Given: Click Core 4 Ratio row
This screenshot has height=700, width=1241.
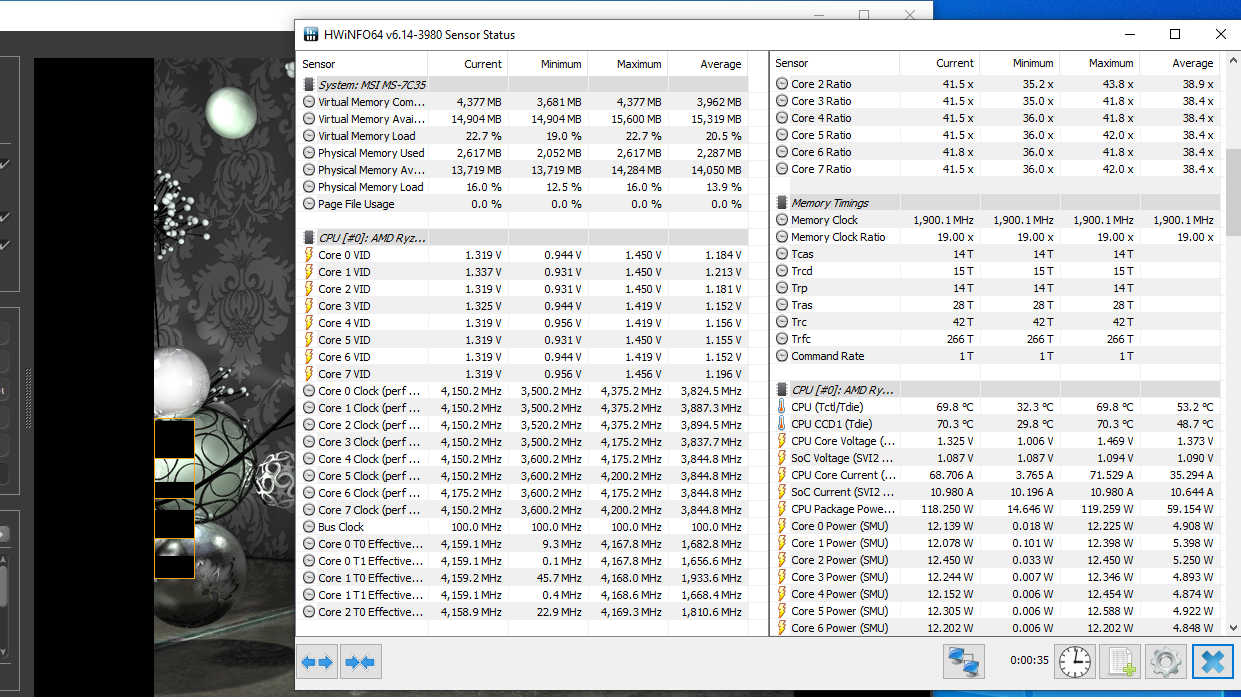Looking at the screenshot, I should tap(996, 118).
